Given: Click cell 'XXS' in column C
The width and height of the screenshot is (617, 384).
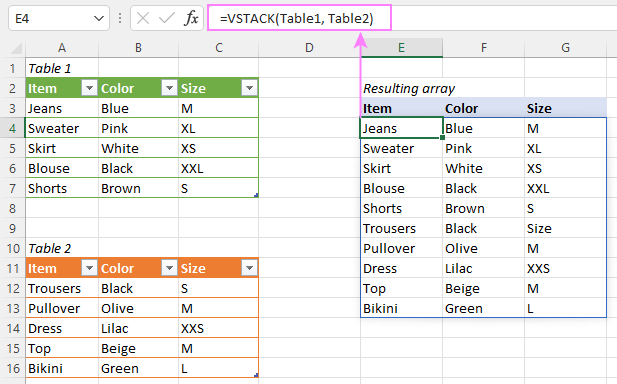Looking at the screenshot, I should [219, 328].
